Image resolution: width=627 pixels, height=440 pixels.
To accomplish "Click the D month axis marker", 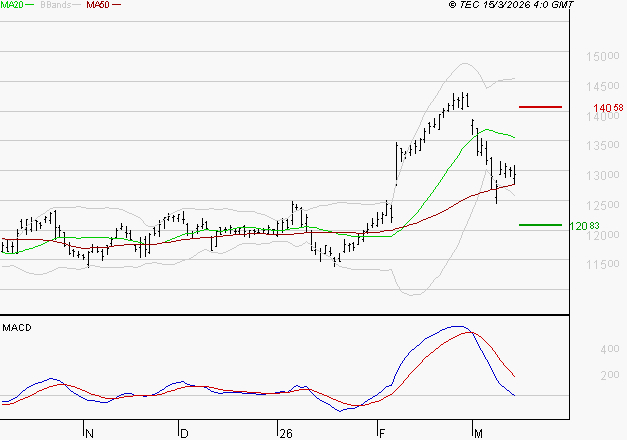I will click(x=184, y=434).
